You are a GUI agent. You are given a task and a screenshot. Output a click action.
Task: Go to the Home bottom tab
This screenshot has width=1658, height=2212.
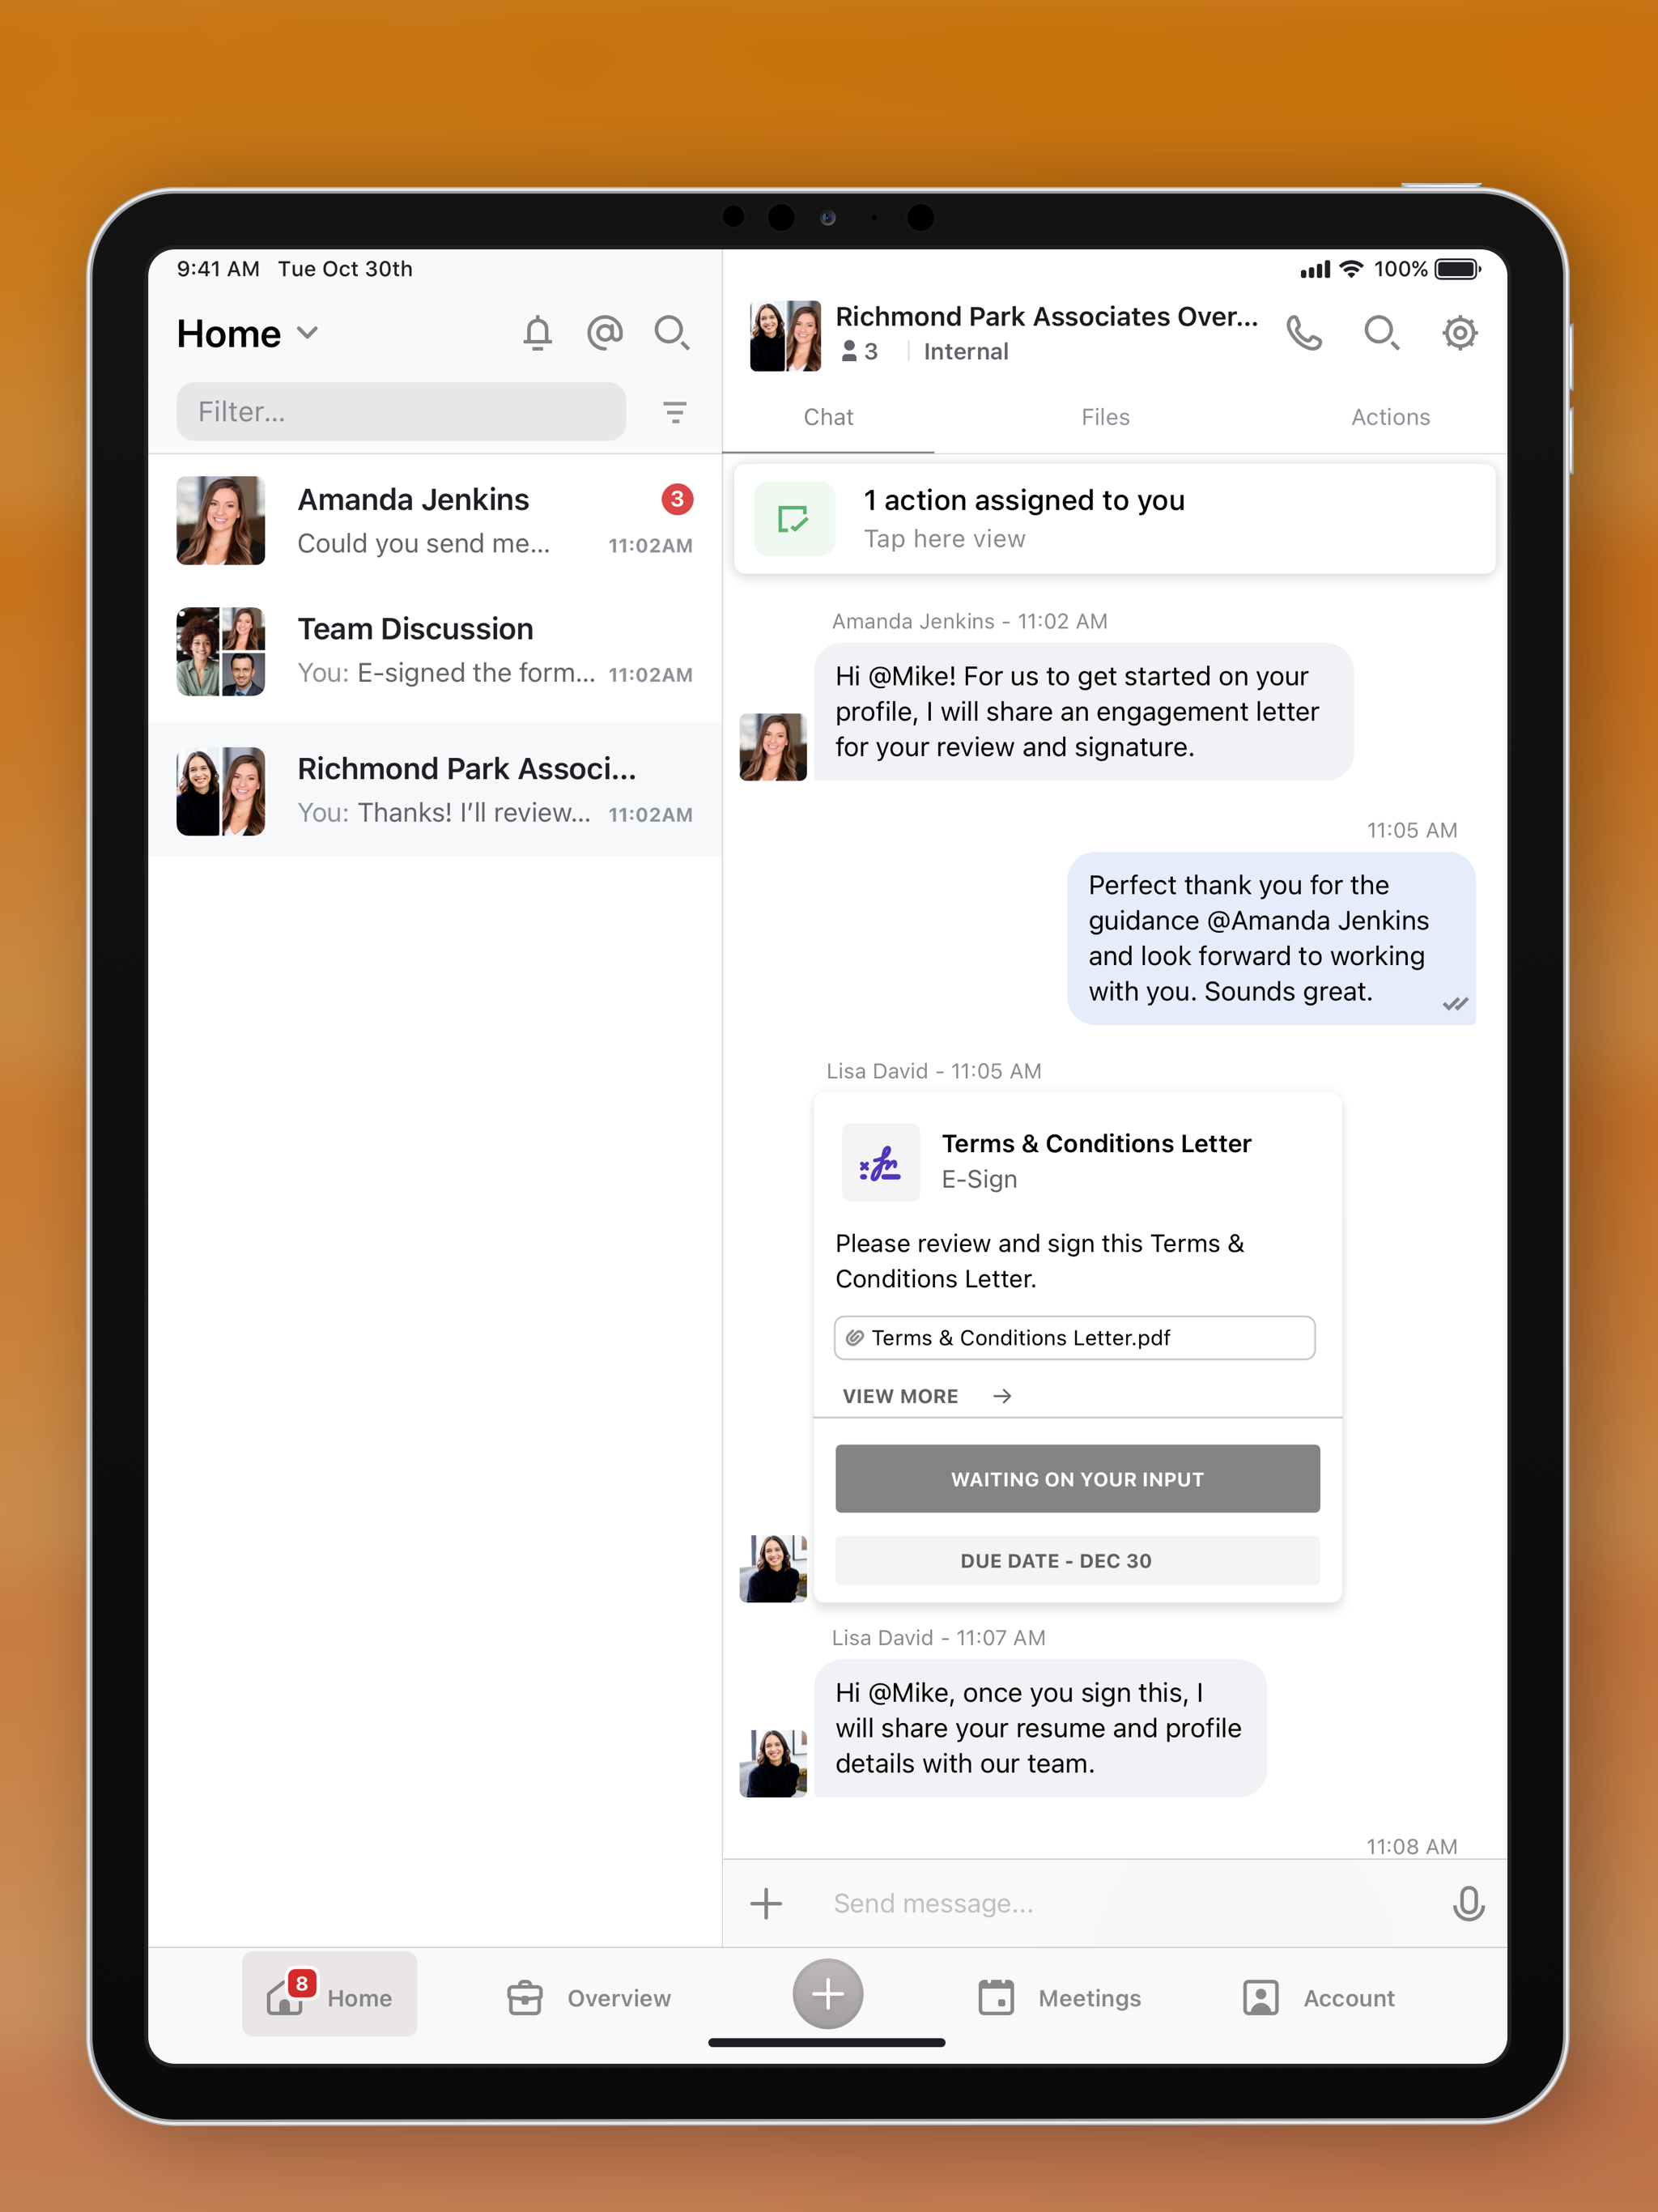329,1993
